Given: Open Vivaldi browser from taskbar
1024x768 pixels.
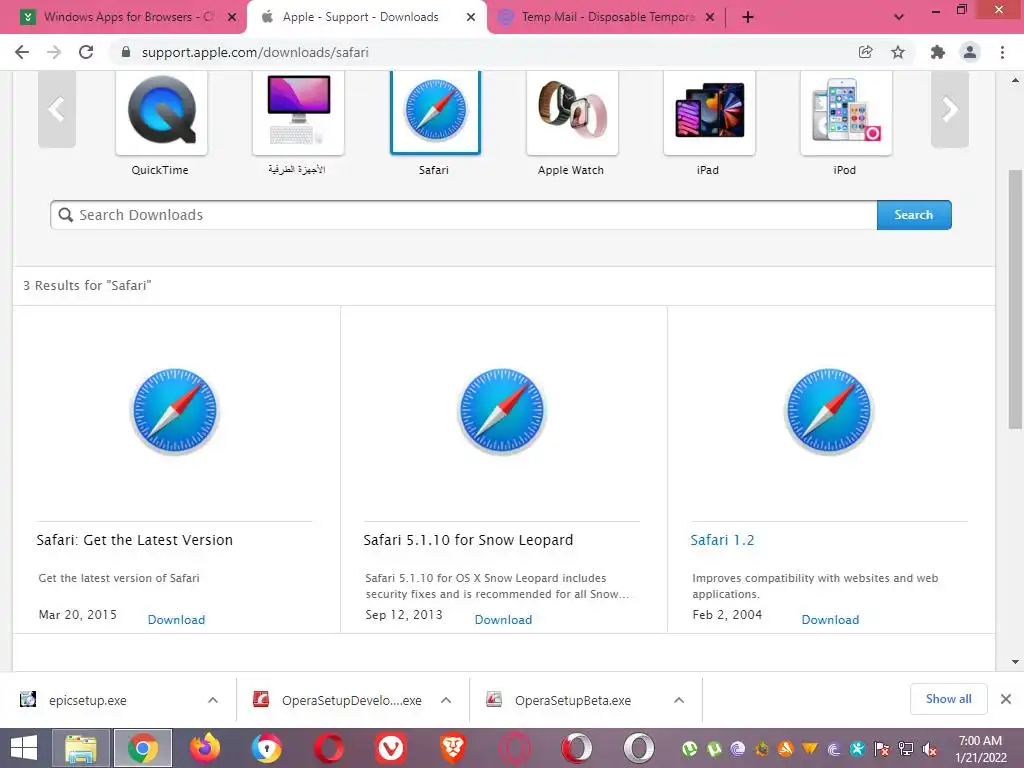Looking at the screenshot, I should [391, 748].
